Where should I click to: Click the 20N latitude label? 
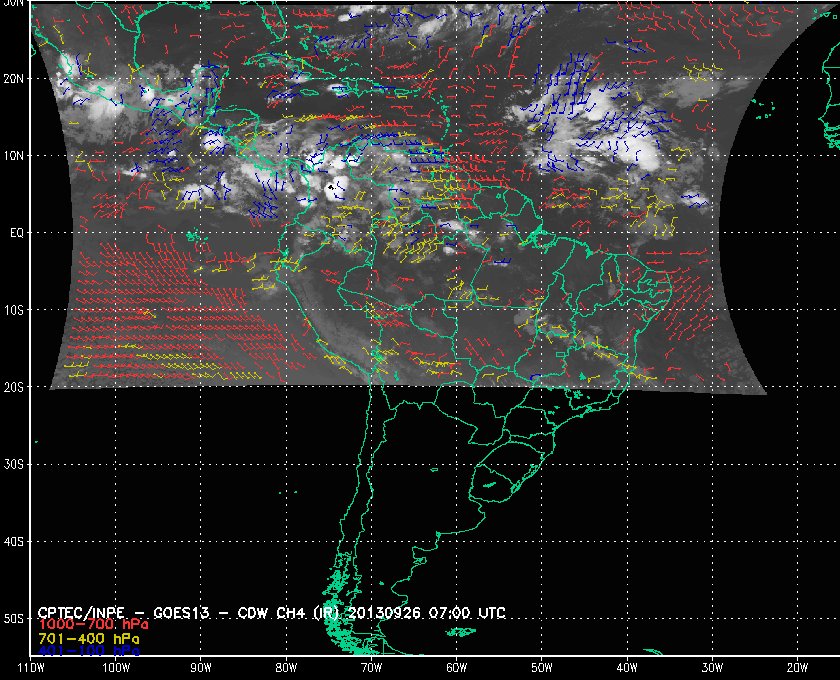[x=13, y=79]
